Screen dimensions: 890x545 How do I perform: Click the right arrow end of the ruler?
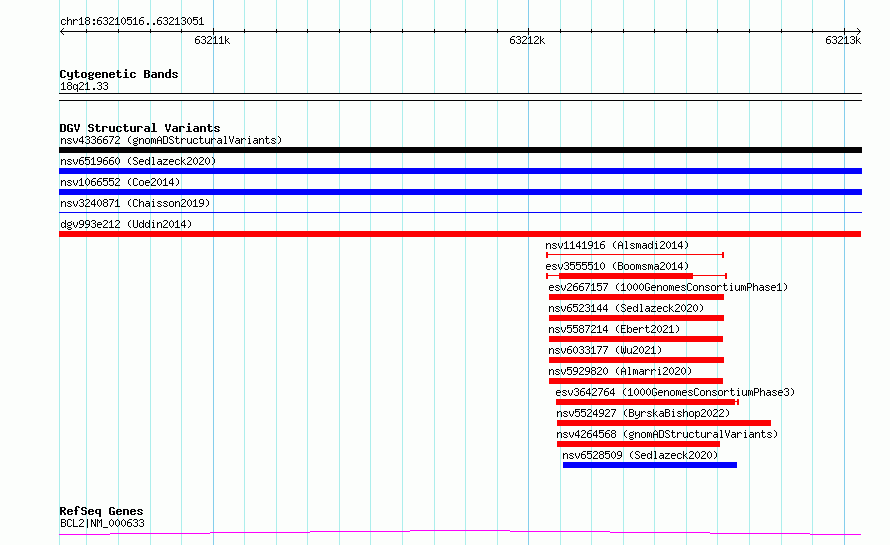click(x=858, y=31)
